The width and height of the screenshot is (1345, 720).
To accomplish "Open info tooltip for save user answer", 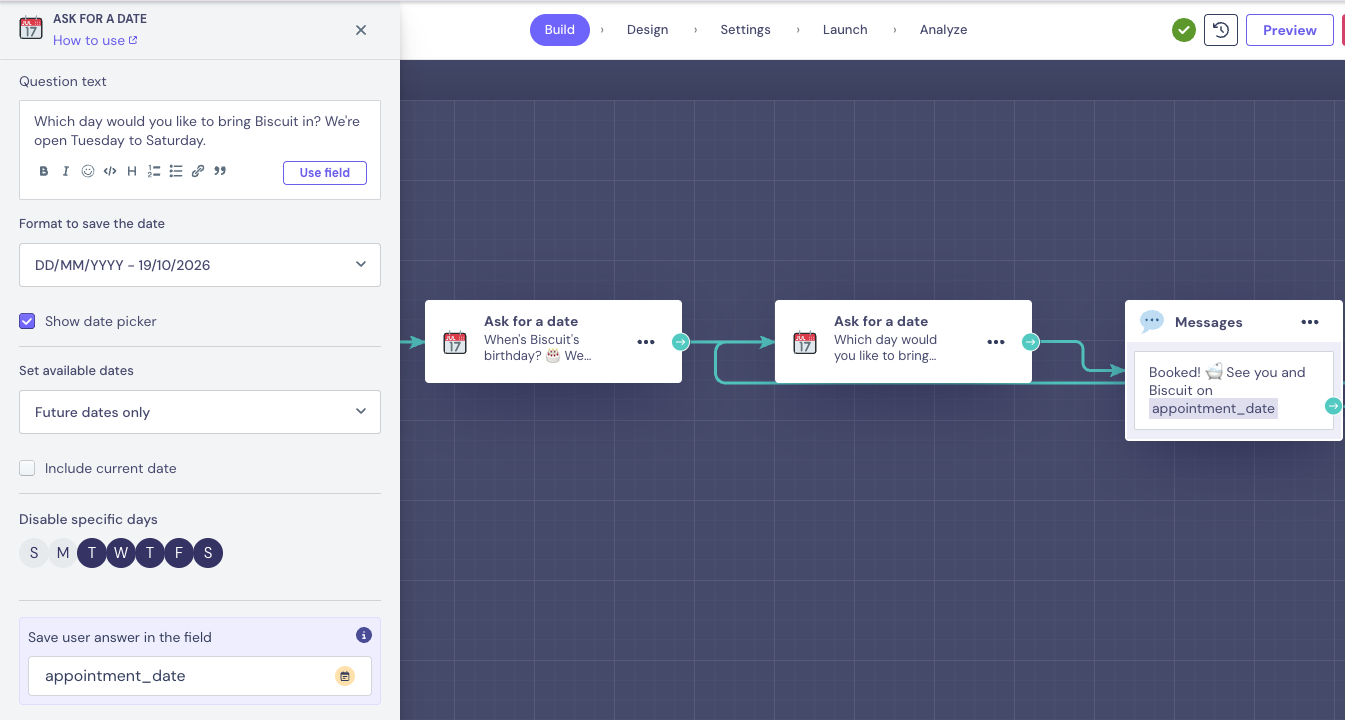I will click(364, 635).
